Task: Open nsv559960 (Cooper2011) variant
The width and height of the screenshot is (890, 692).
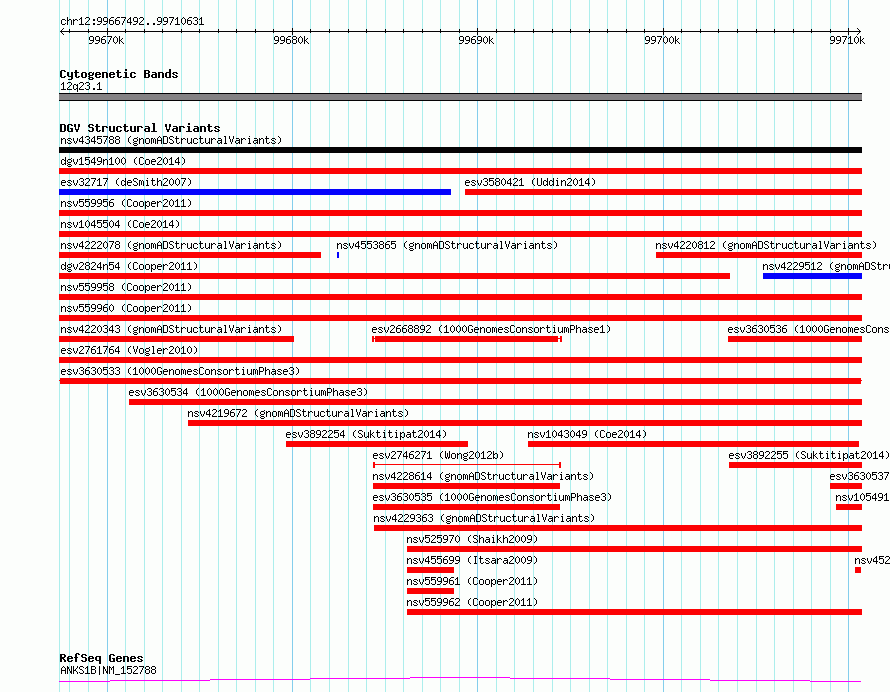Action: coord(126,308)
